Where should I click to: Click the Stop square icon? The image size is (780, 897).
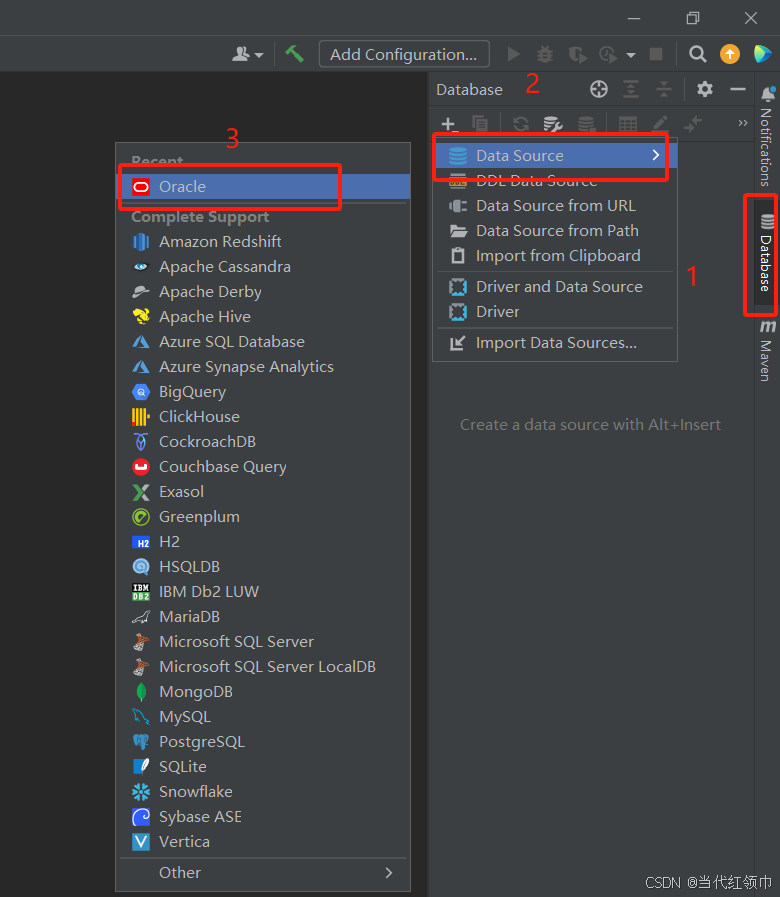(656, 54)
